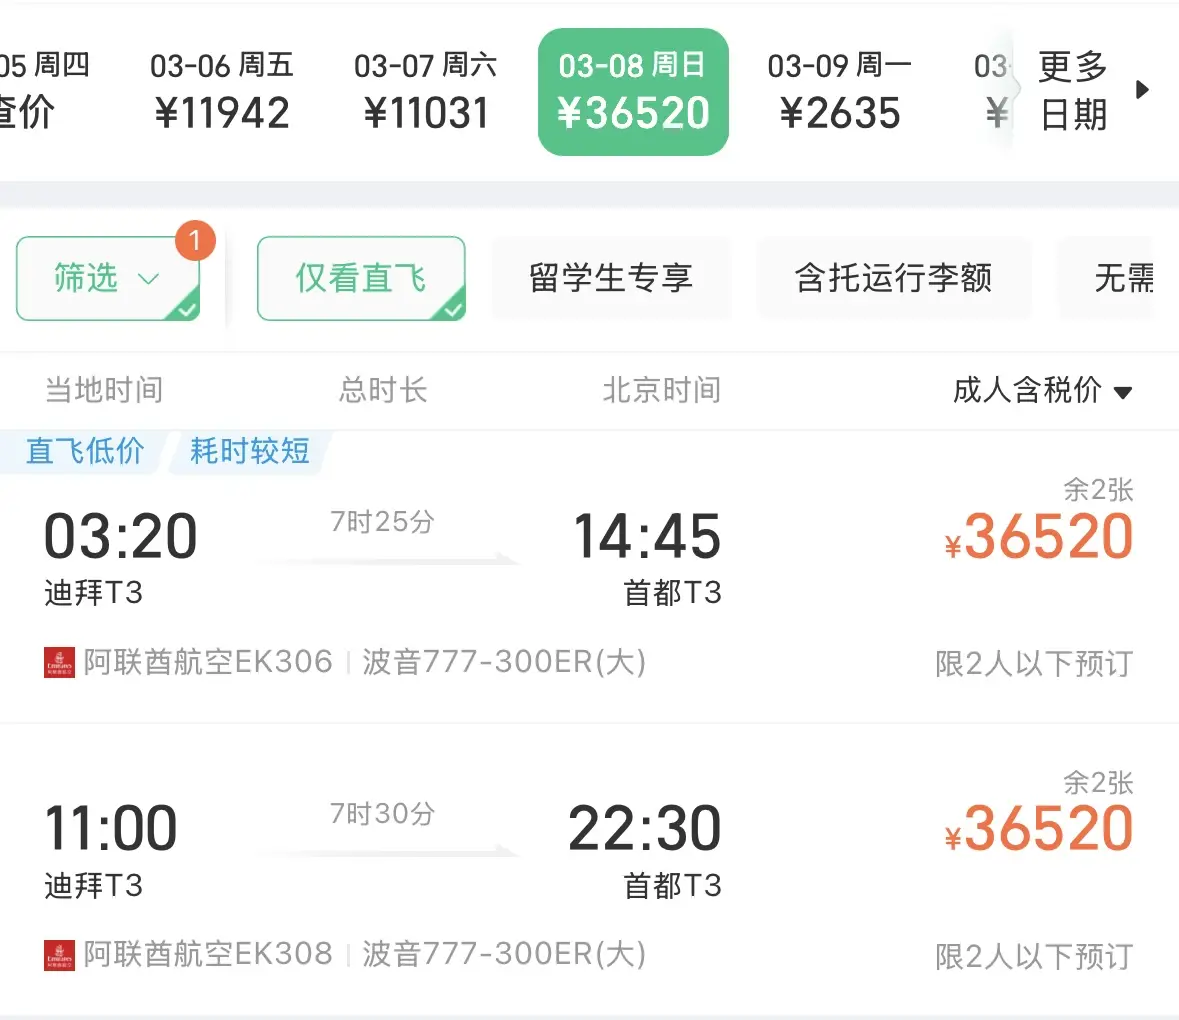Click the Emirates airline logo beside EK306

[x=61, y=663]
